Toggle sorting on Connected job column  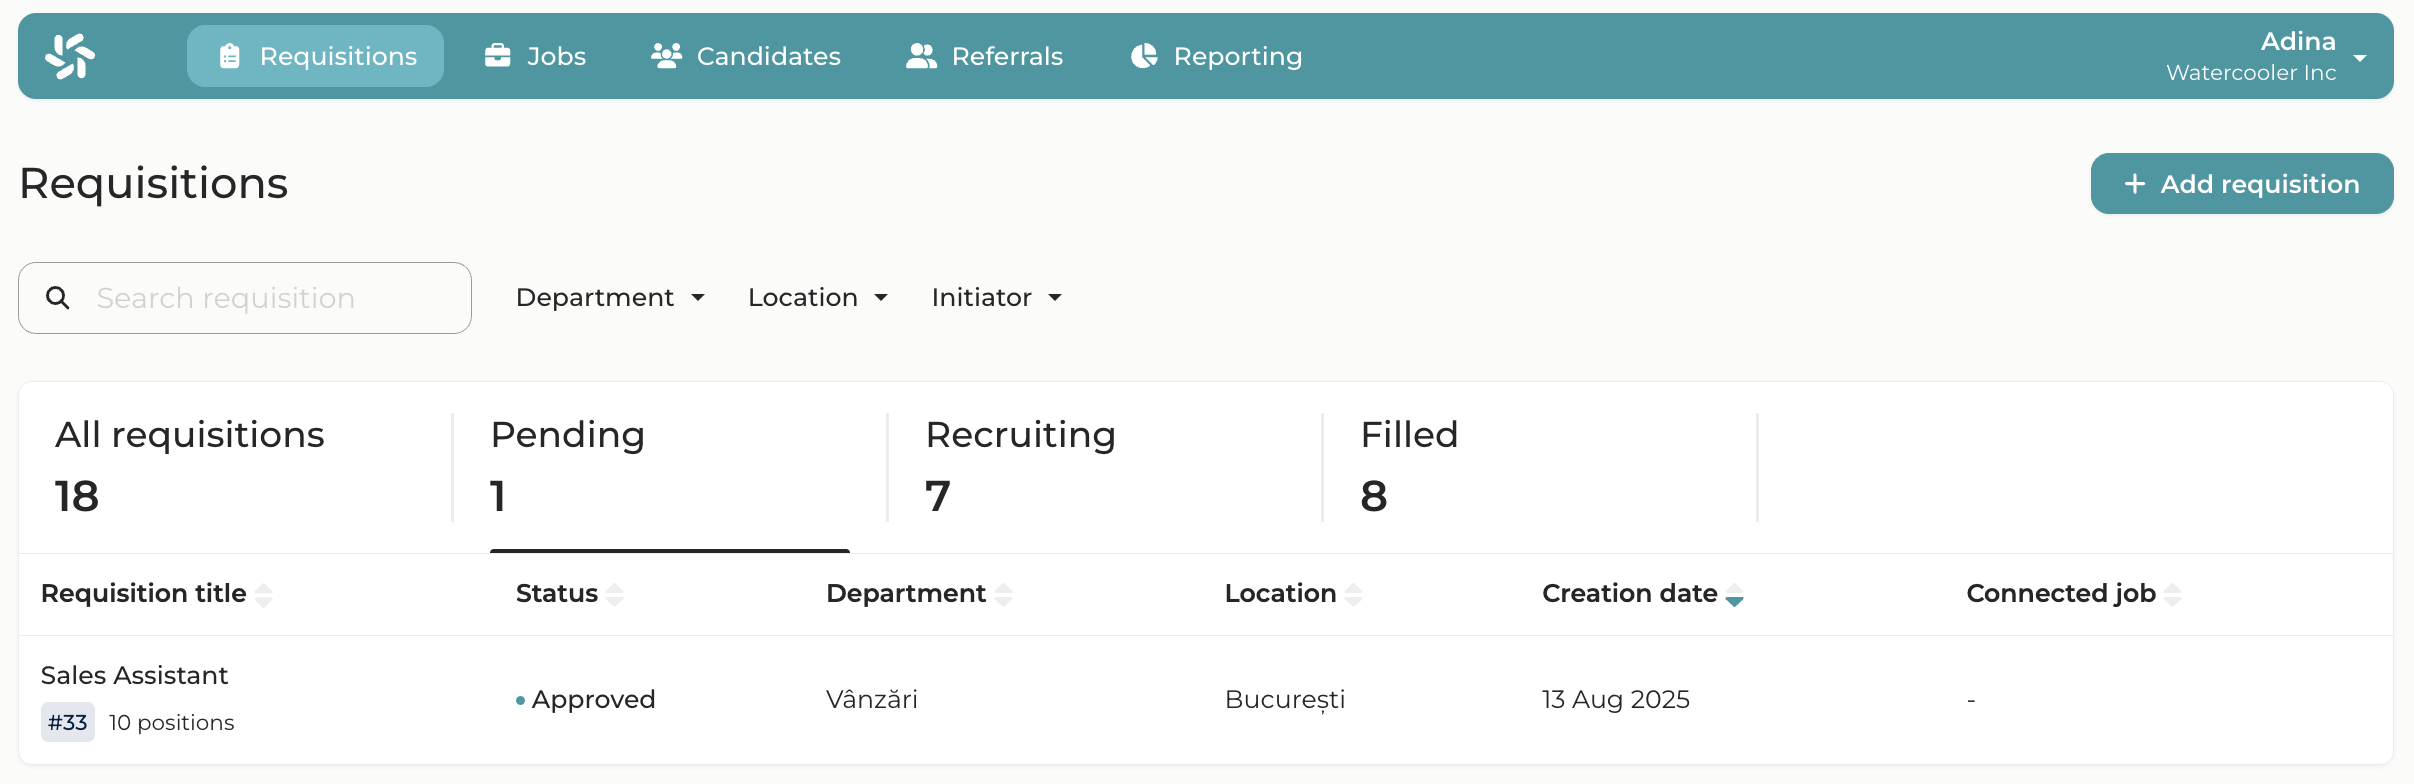coord(2172,595)
